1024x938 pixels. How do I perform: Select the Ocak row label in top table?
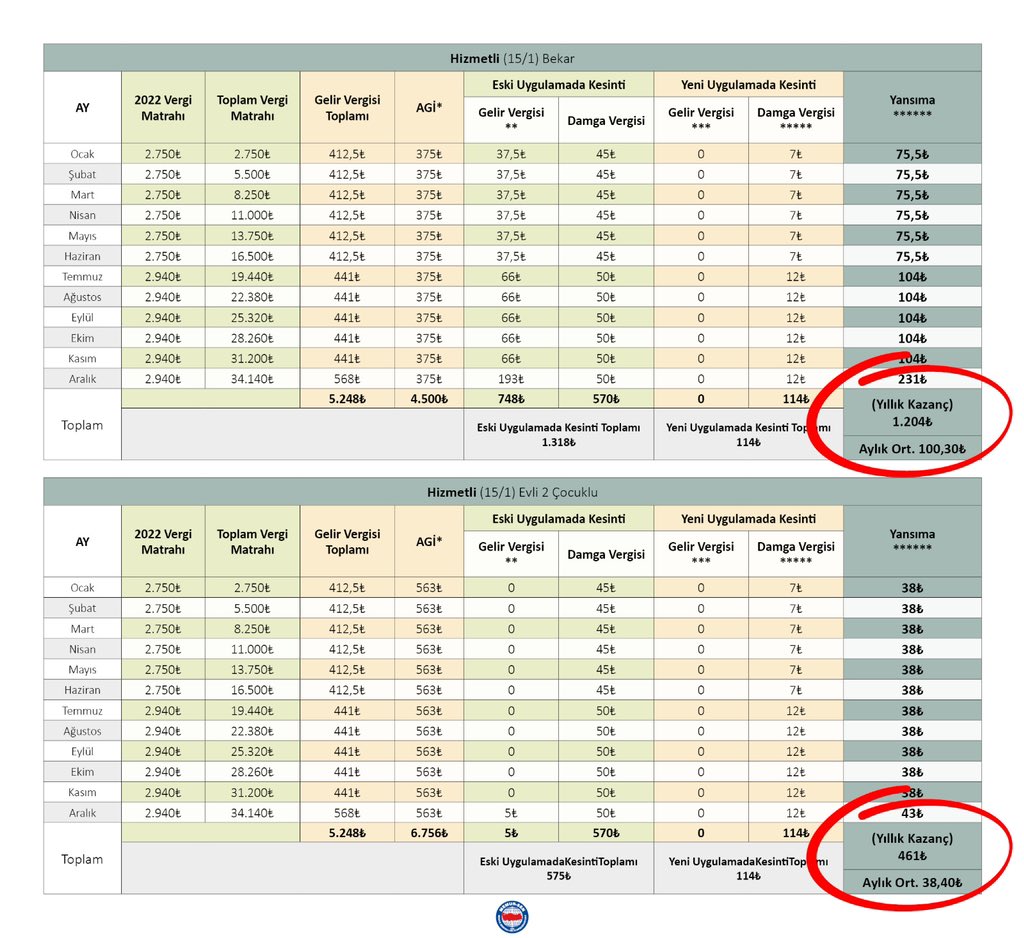click(x=81, y=153)
